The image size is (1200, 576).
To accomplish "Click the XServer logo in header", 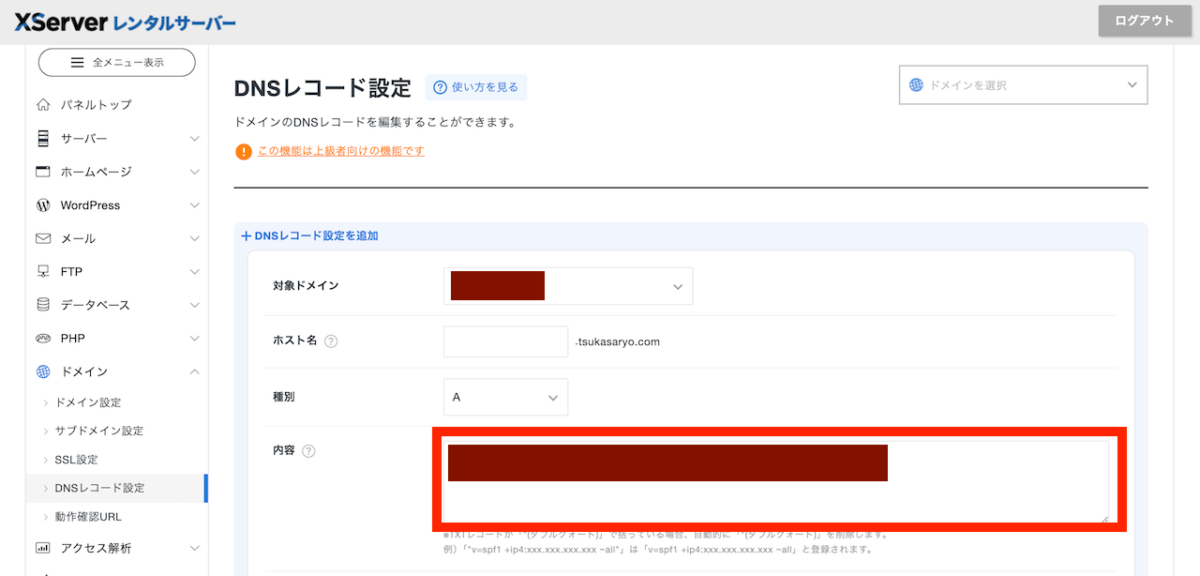I will coord(125,22).
